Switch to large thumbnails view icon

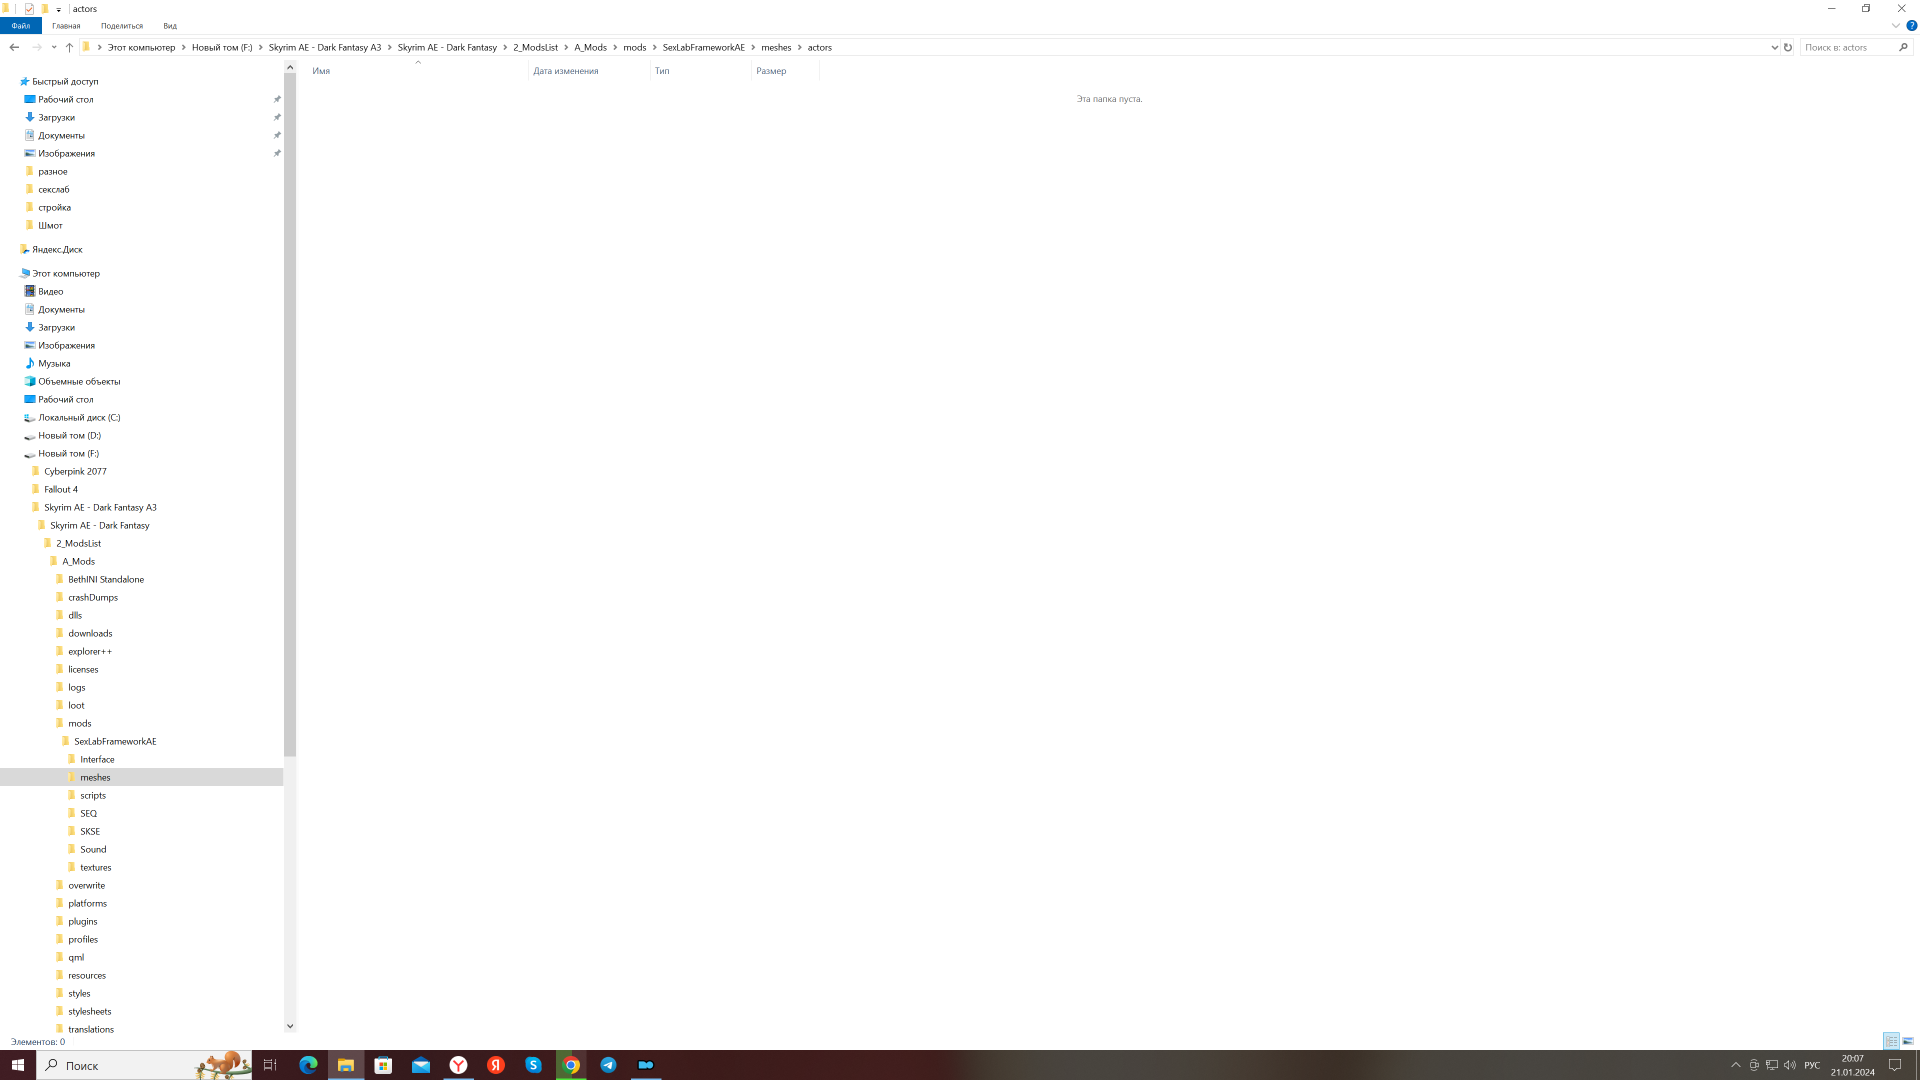click(x=1908, y=1041)
